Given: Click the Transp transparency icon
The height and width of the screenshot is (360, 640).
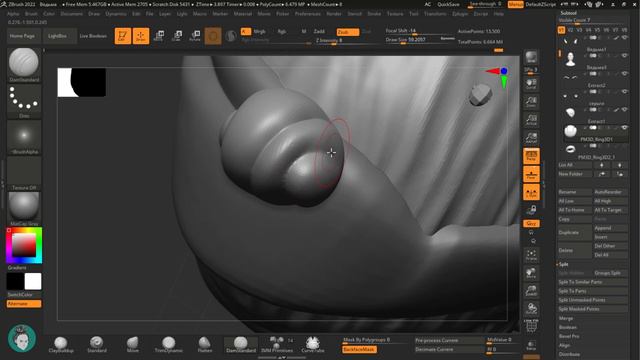Looking at the screenshot, I should tap(531, 345).
